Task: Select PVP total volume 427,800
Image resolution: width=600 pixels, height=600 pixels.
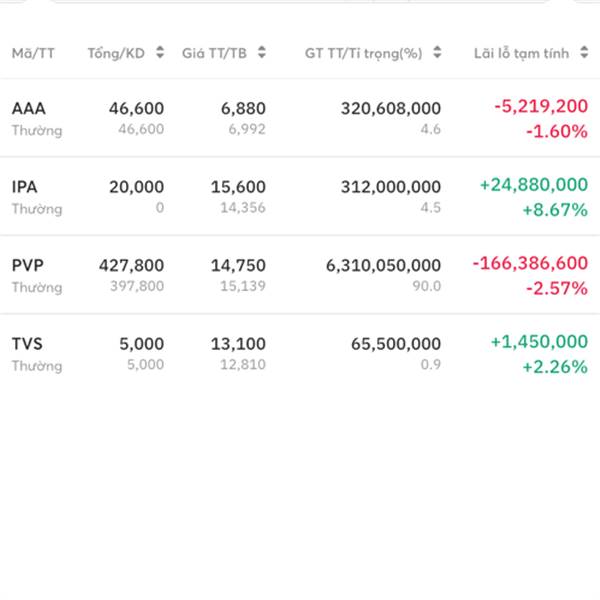Action: pyautogui.click(x=131, y=265)
